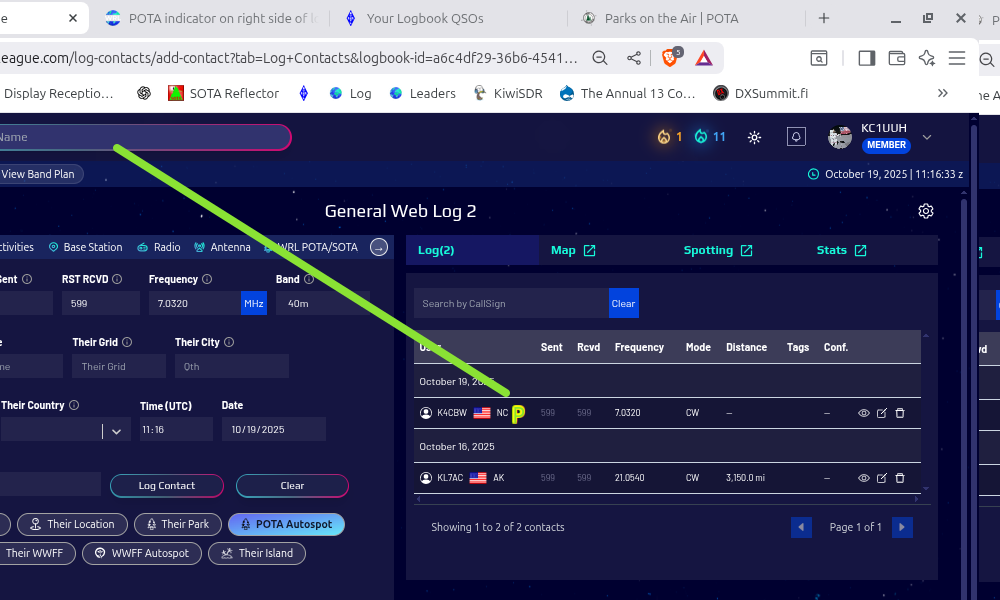Click the Log Contact button

[x=166, y=486]
